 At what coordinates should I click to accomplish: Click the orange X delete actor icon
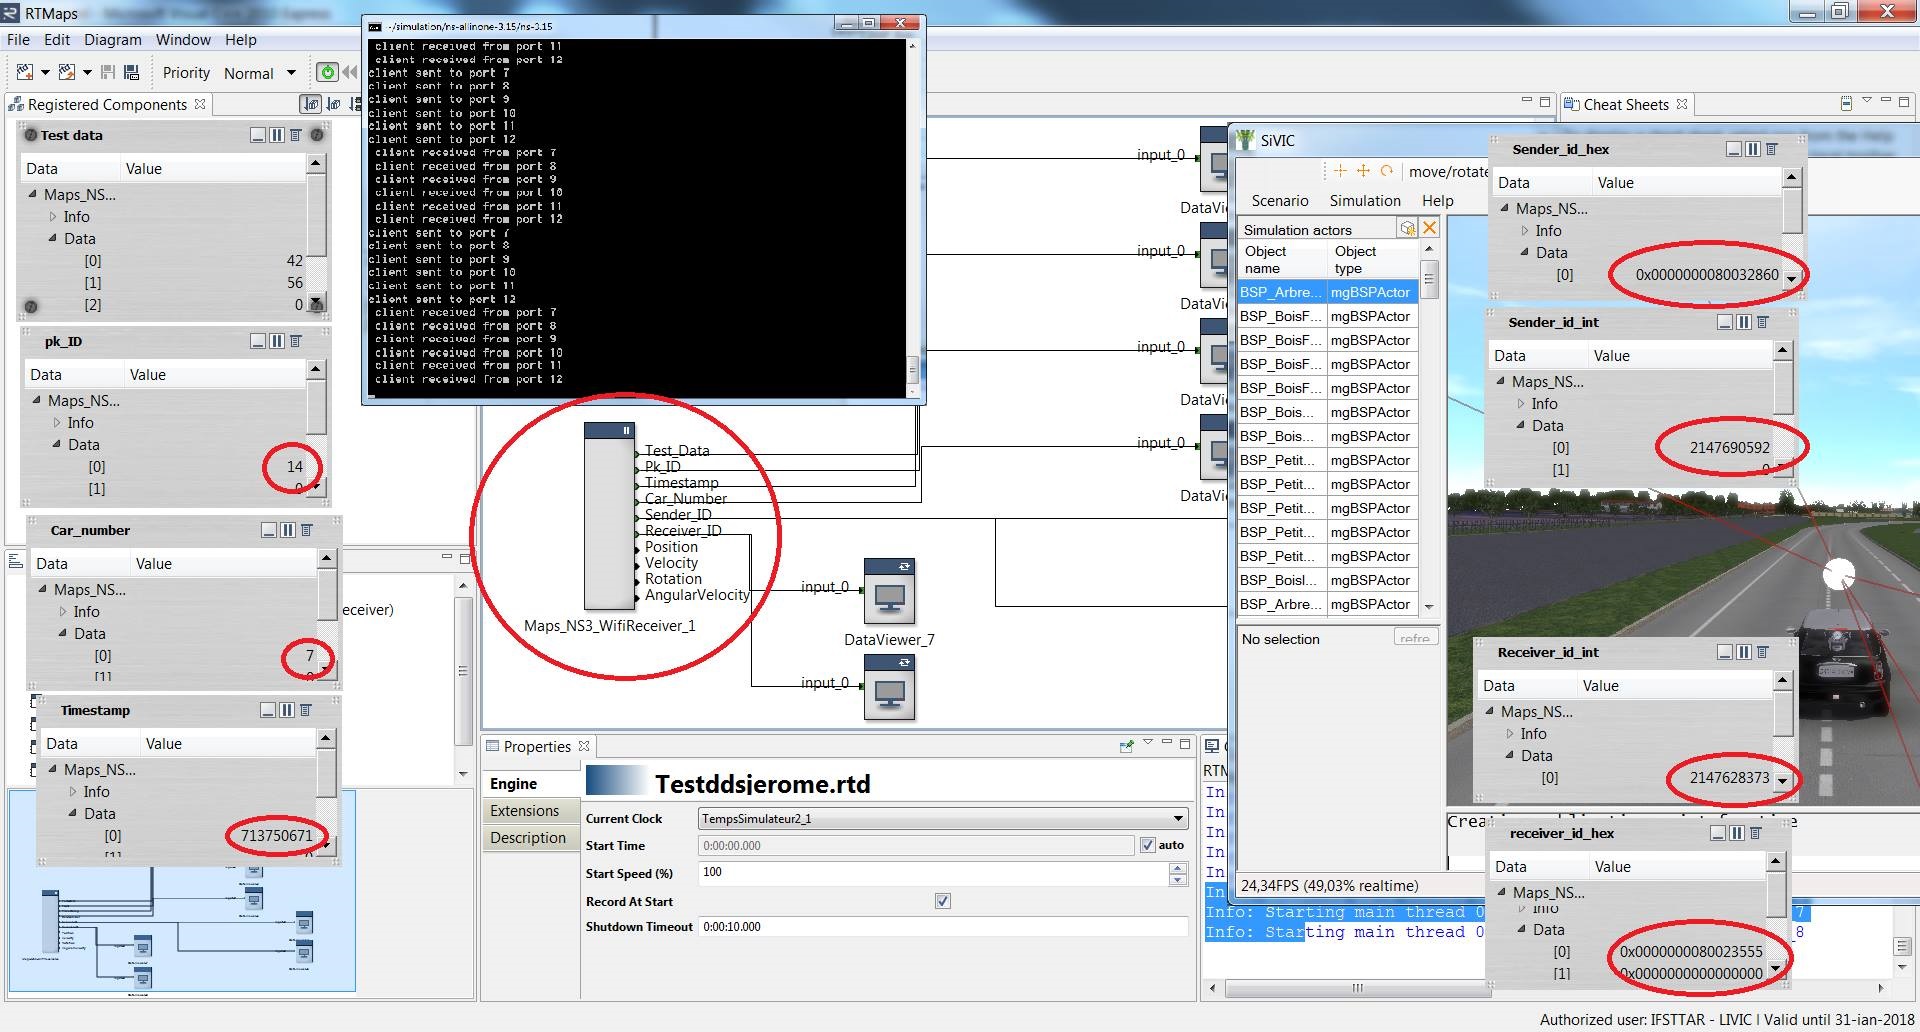[x=1429, y=228]
